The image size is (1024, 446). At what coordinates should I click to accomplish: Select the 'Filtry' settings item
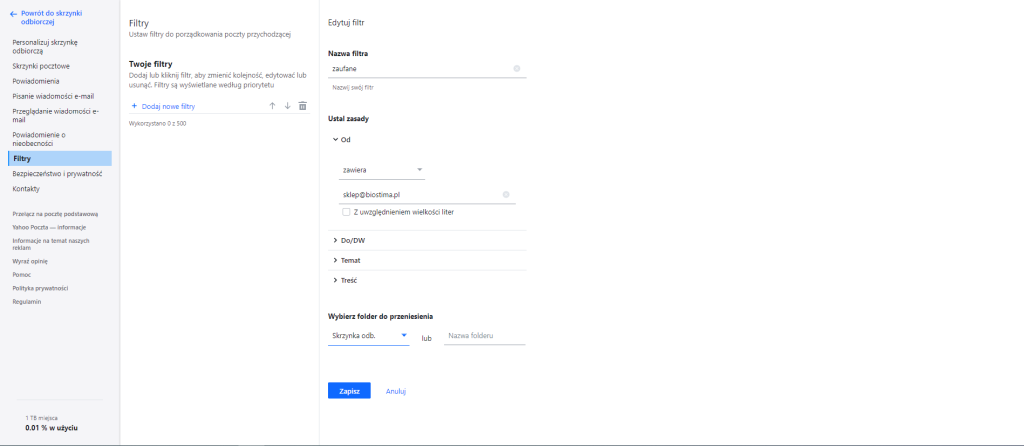[x=59, y=159]
